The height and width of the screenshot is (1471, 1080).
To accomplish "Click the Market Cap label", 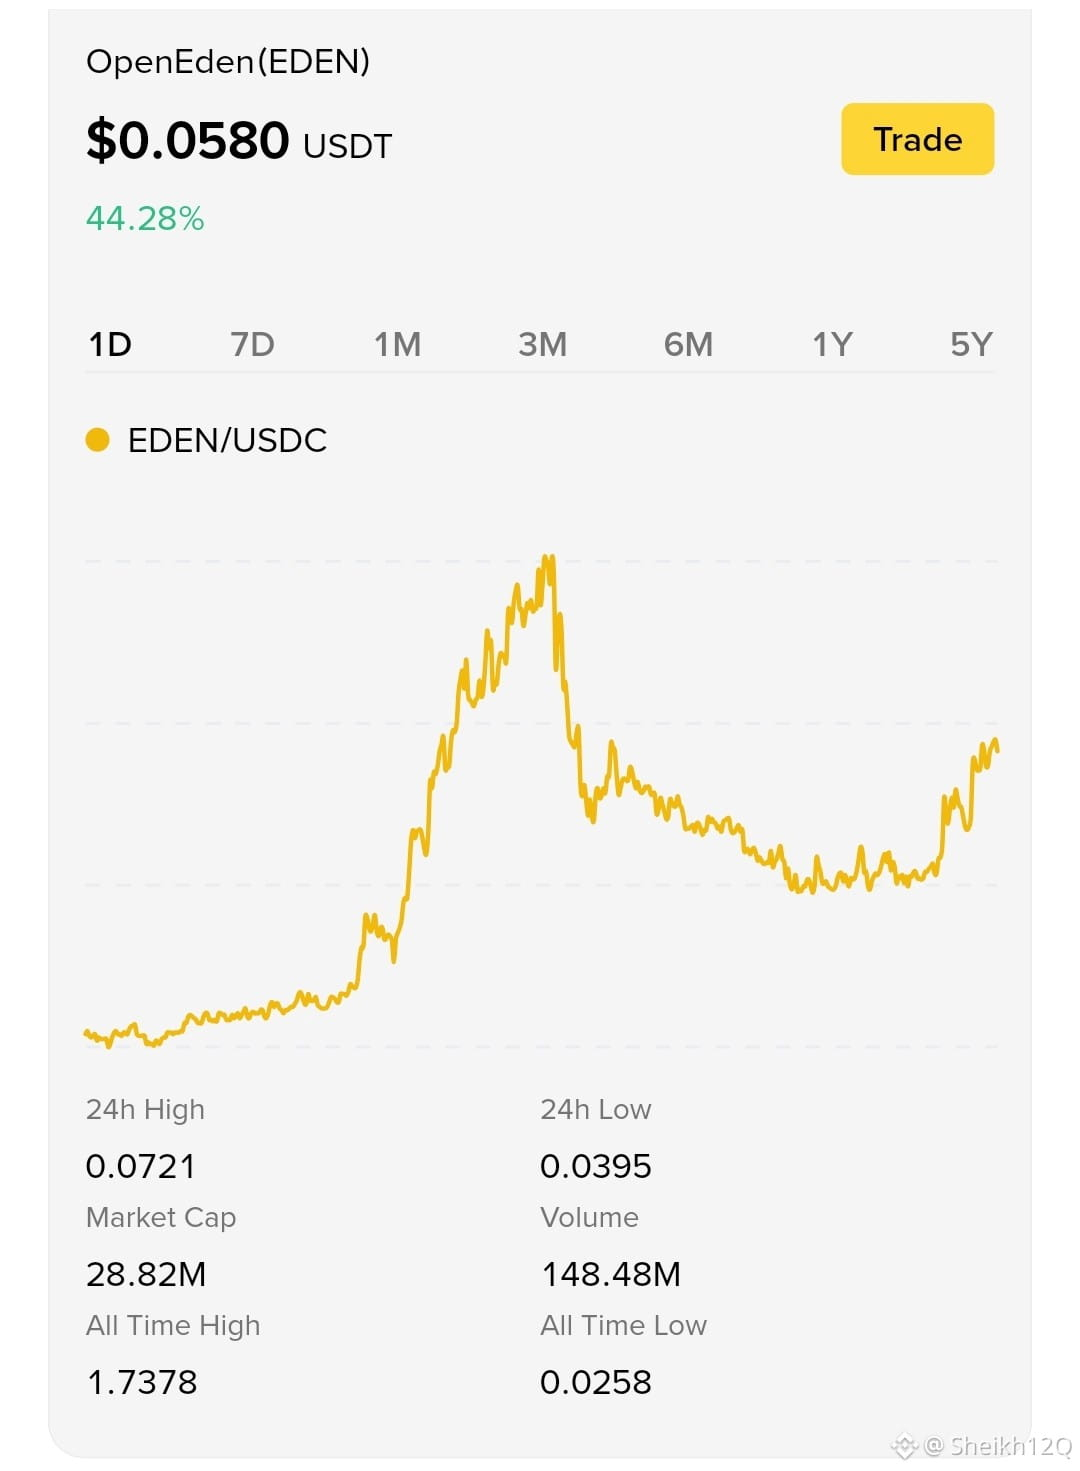I will 161,1217.
